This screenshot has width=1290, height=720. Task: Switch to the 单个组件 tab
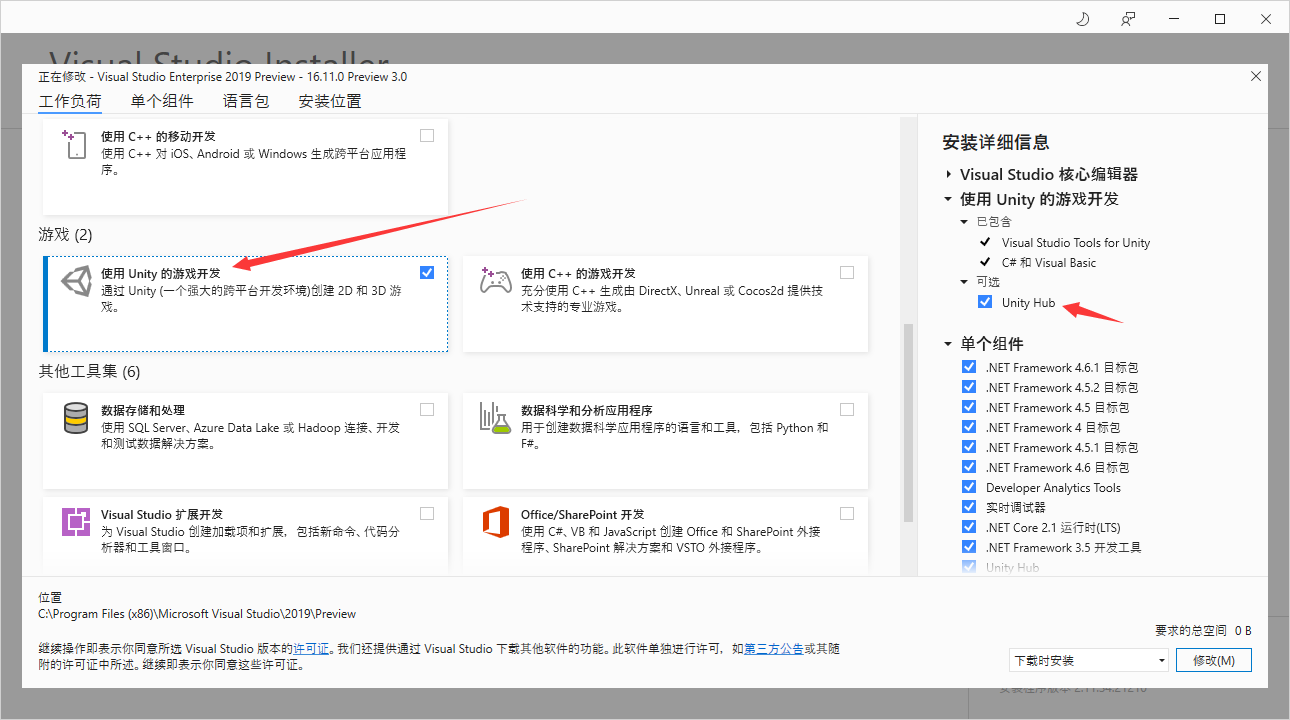pos(162,101)
